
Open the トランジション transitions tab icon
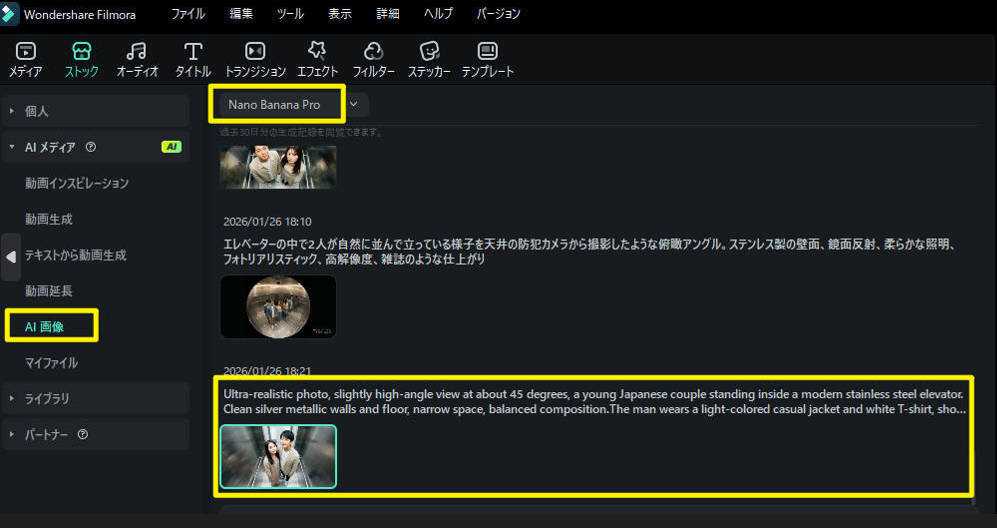click(x=255, y=51)
